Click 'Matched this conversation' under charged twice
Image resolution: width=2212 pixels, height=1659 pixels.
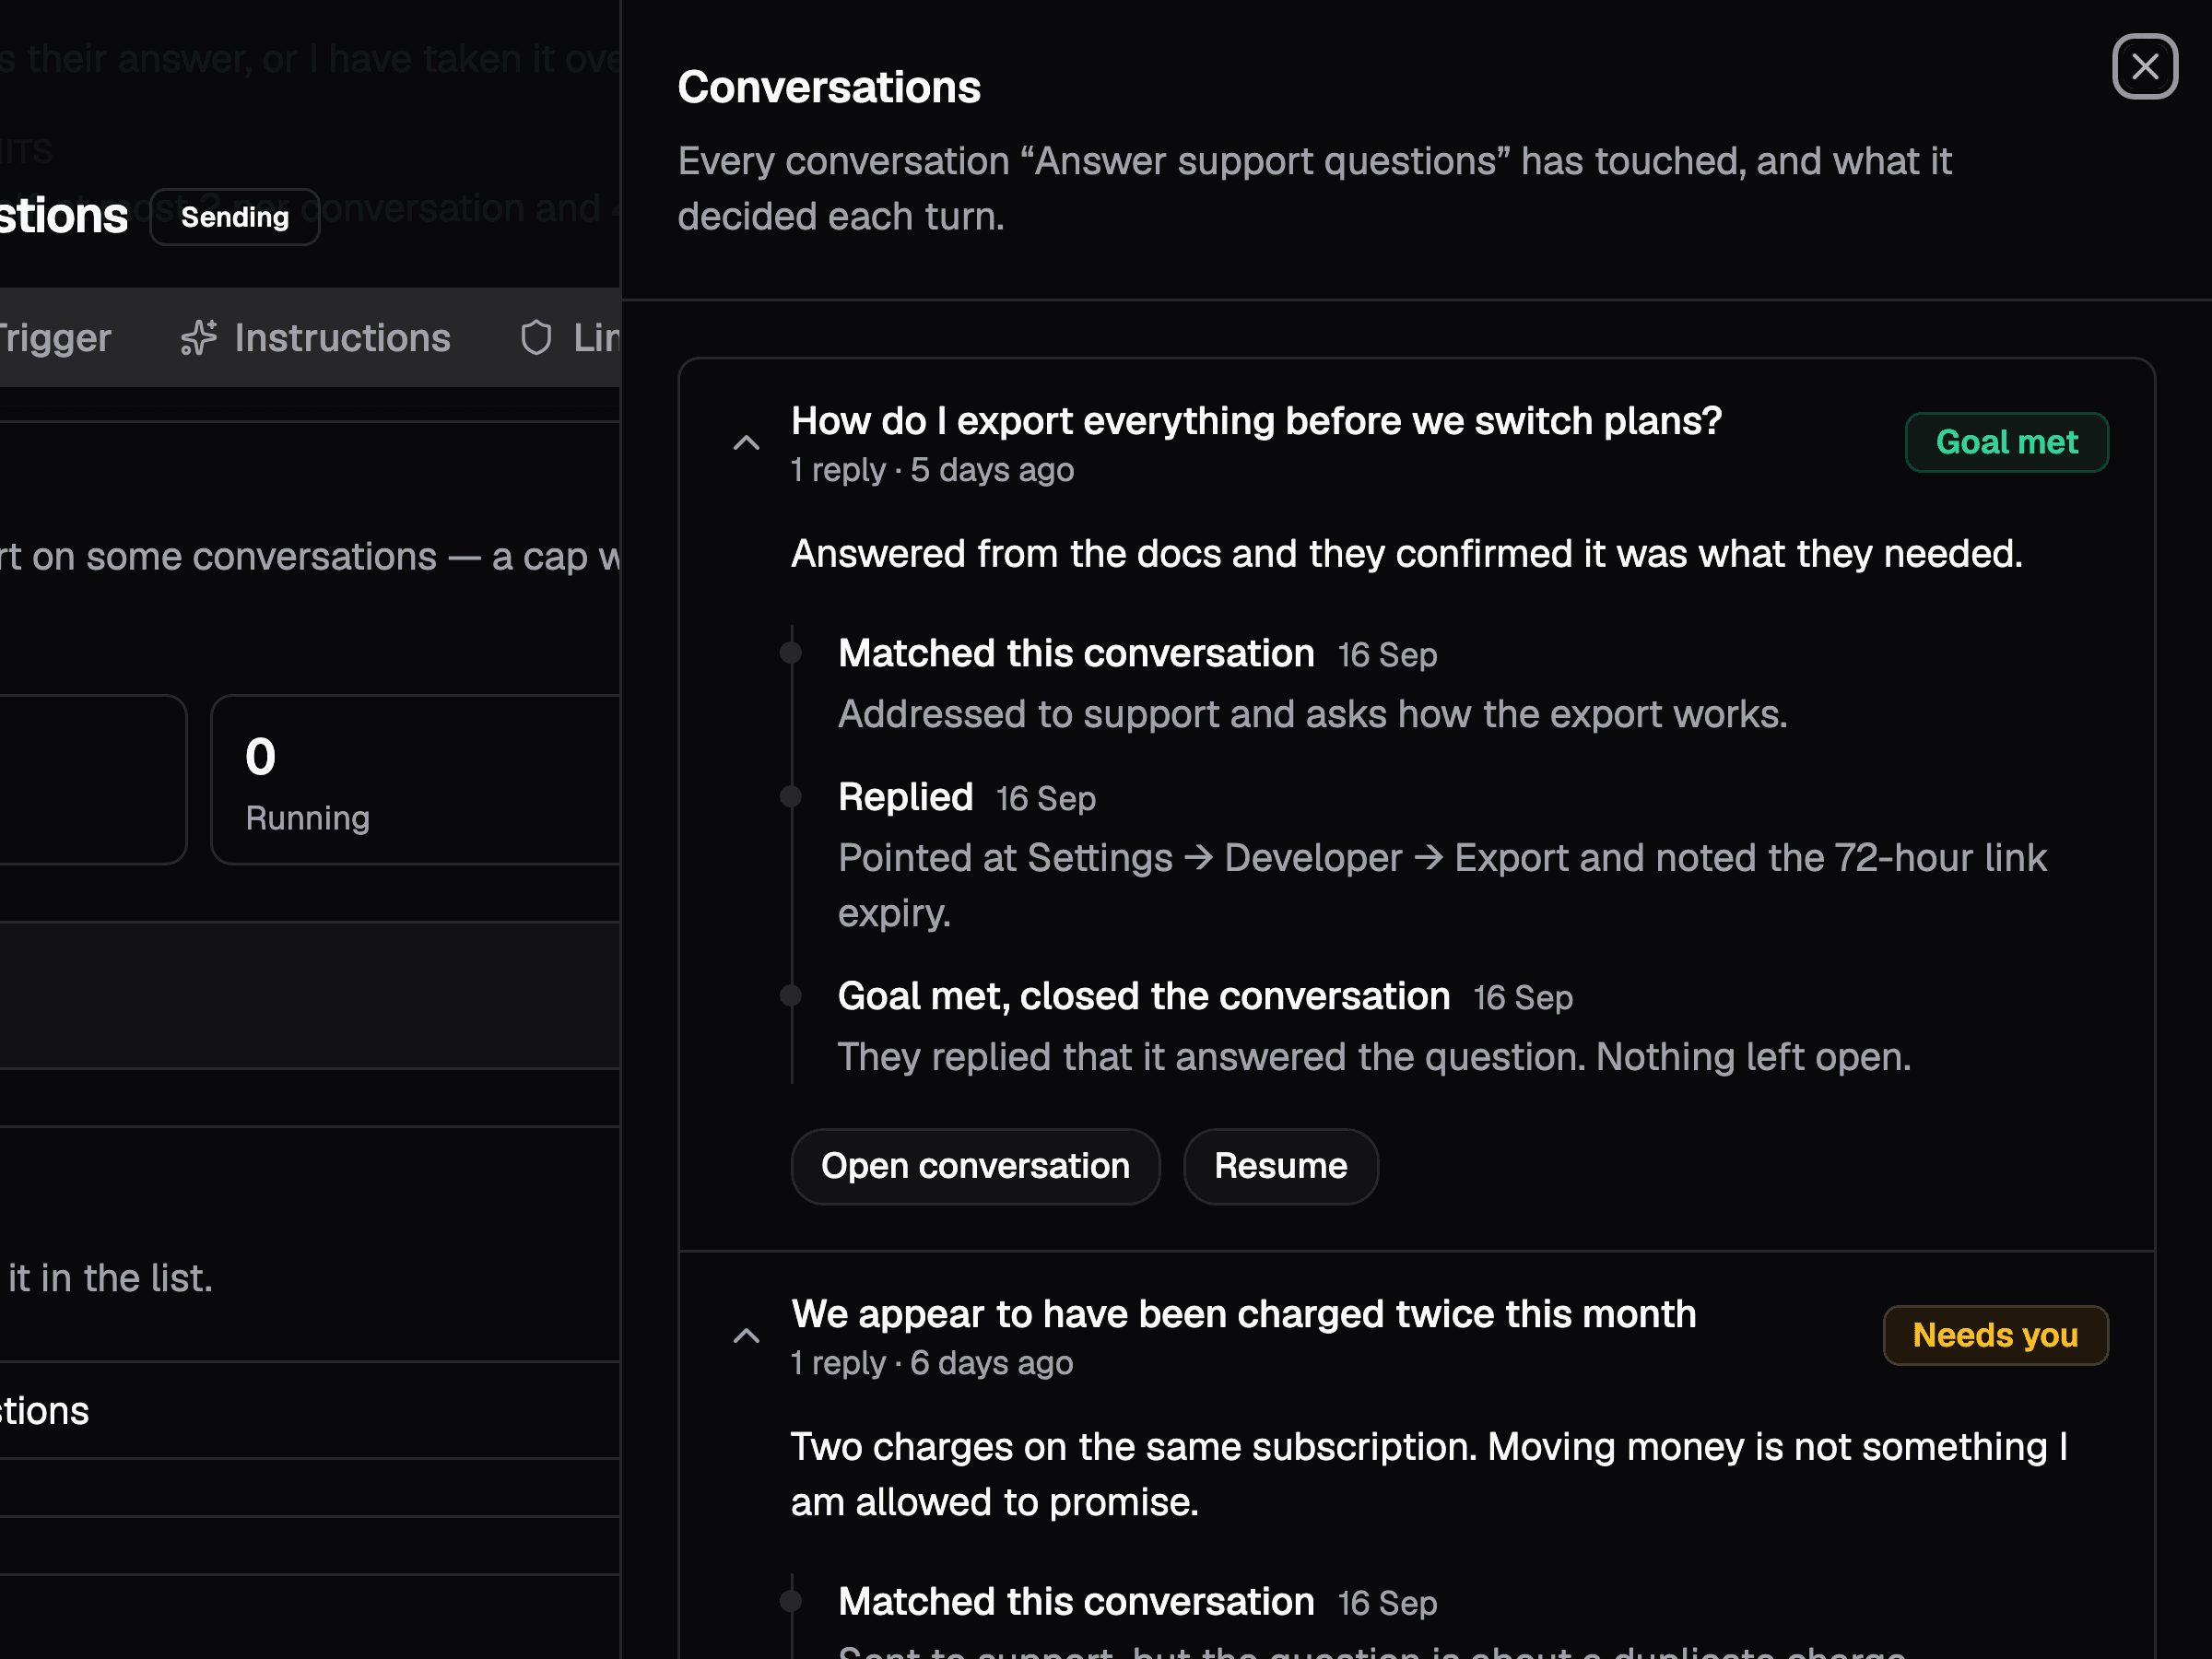point(1076,1601)
